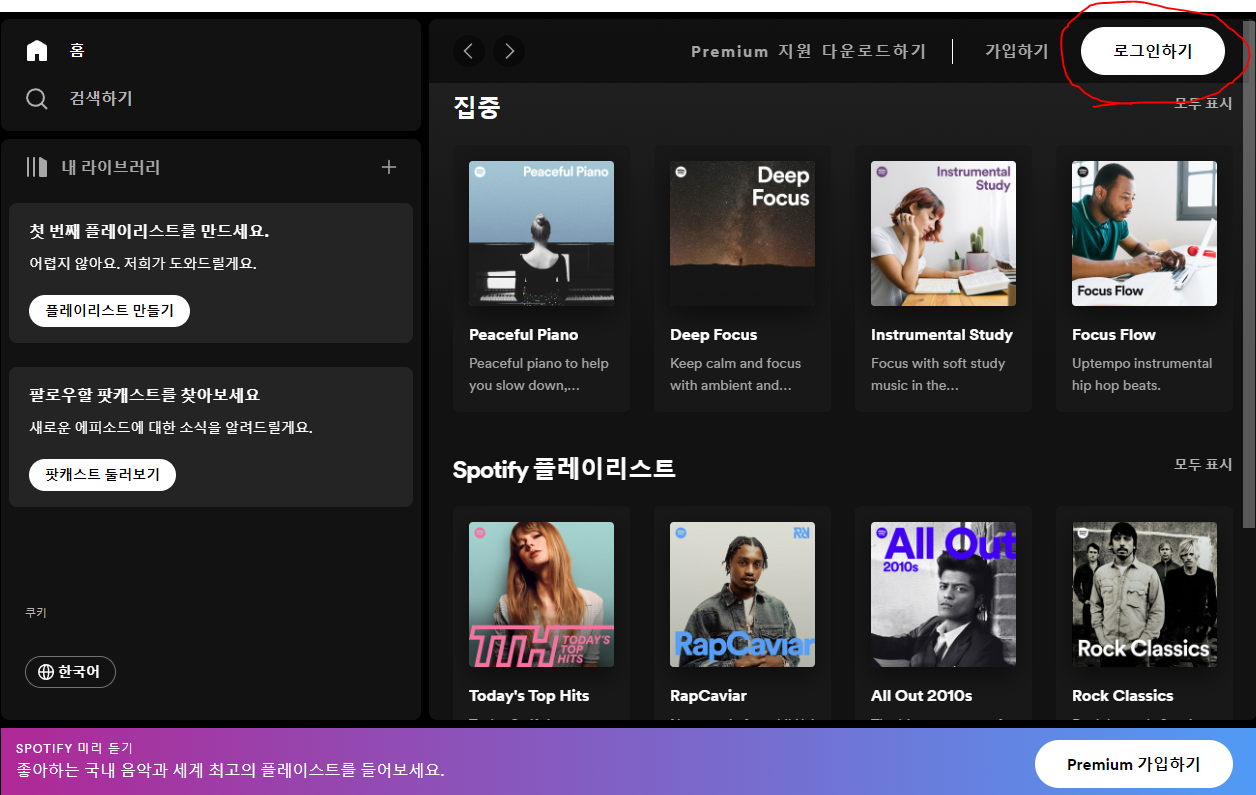Show all in 집중 section (모두 표시)
Image resolution: width=1256 pixels, height=795 pixels.
point(1203,104)
